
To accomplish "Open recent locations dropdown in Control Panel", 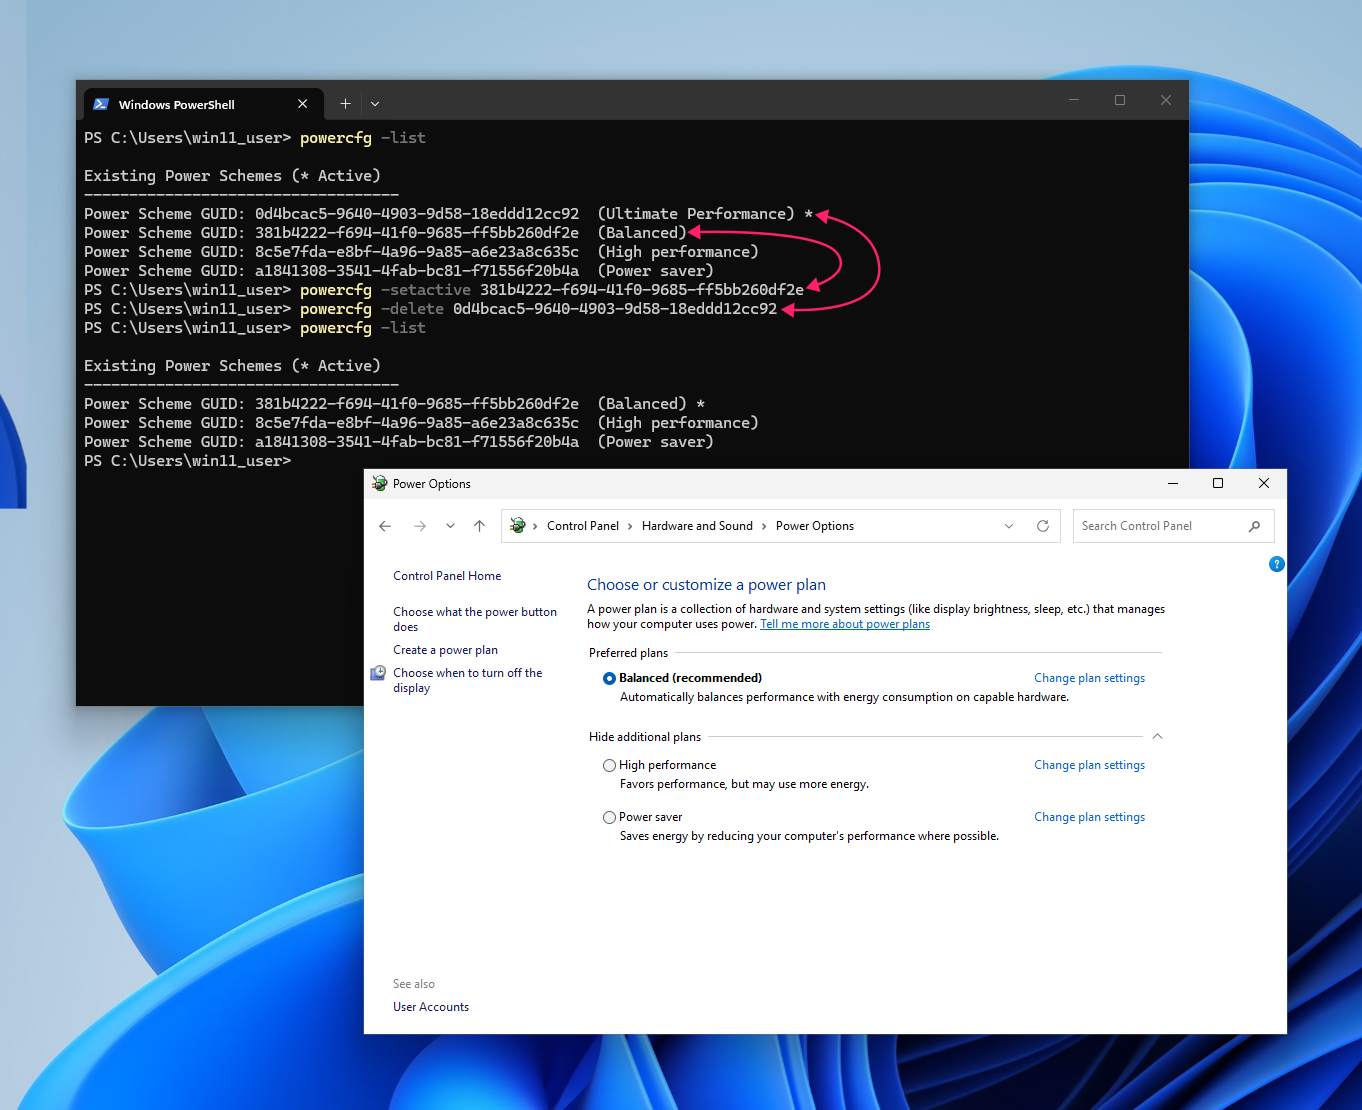I will click(450, 526).
